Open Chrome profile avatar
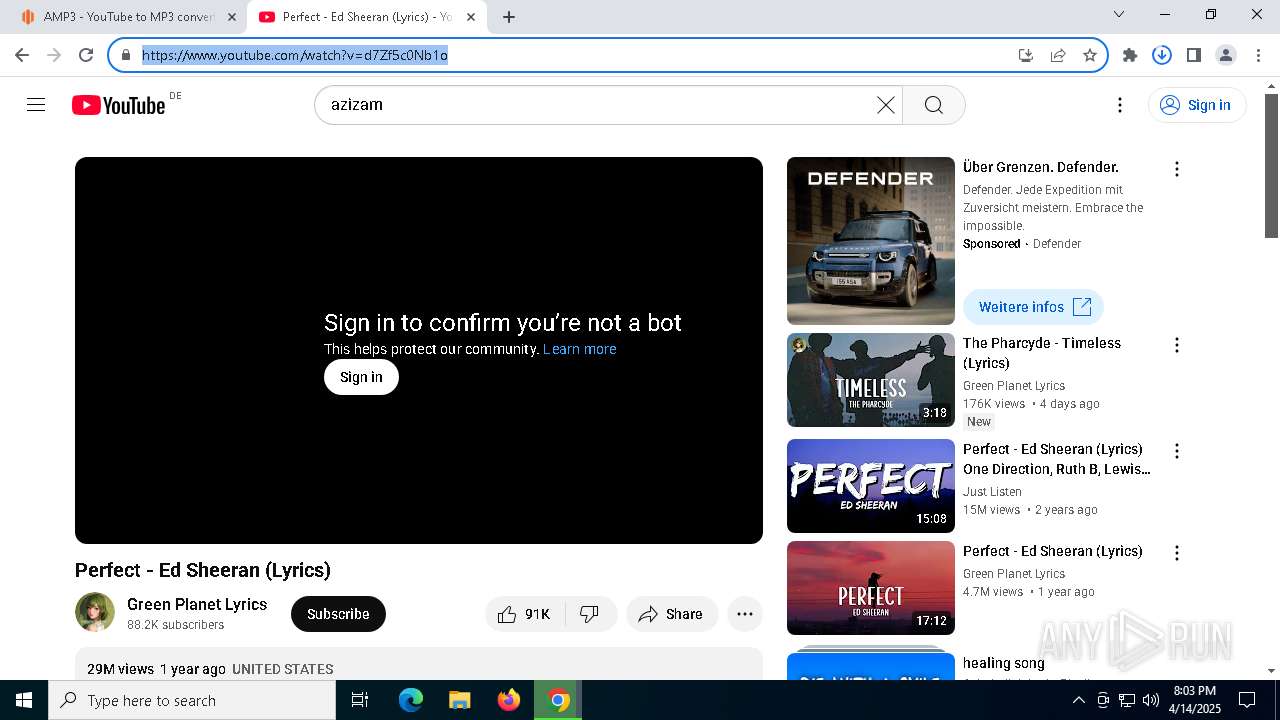The image size is (1280, 720). [1226, 55]
